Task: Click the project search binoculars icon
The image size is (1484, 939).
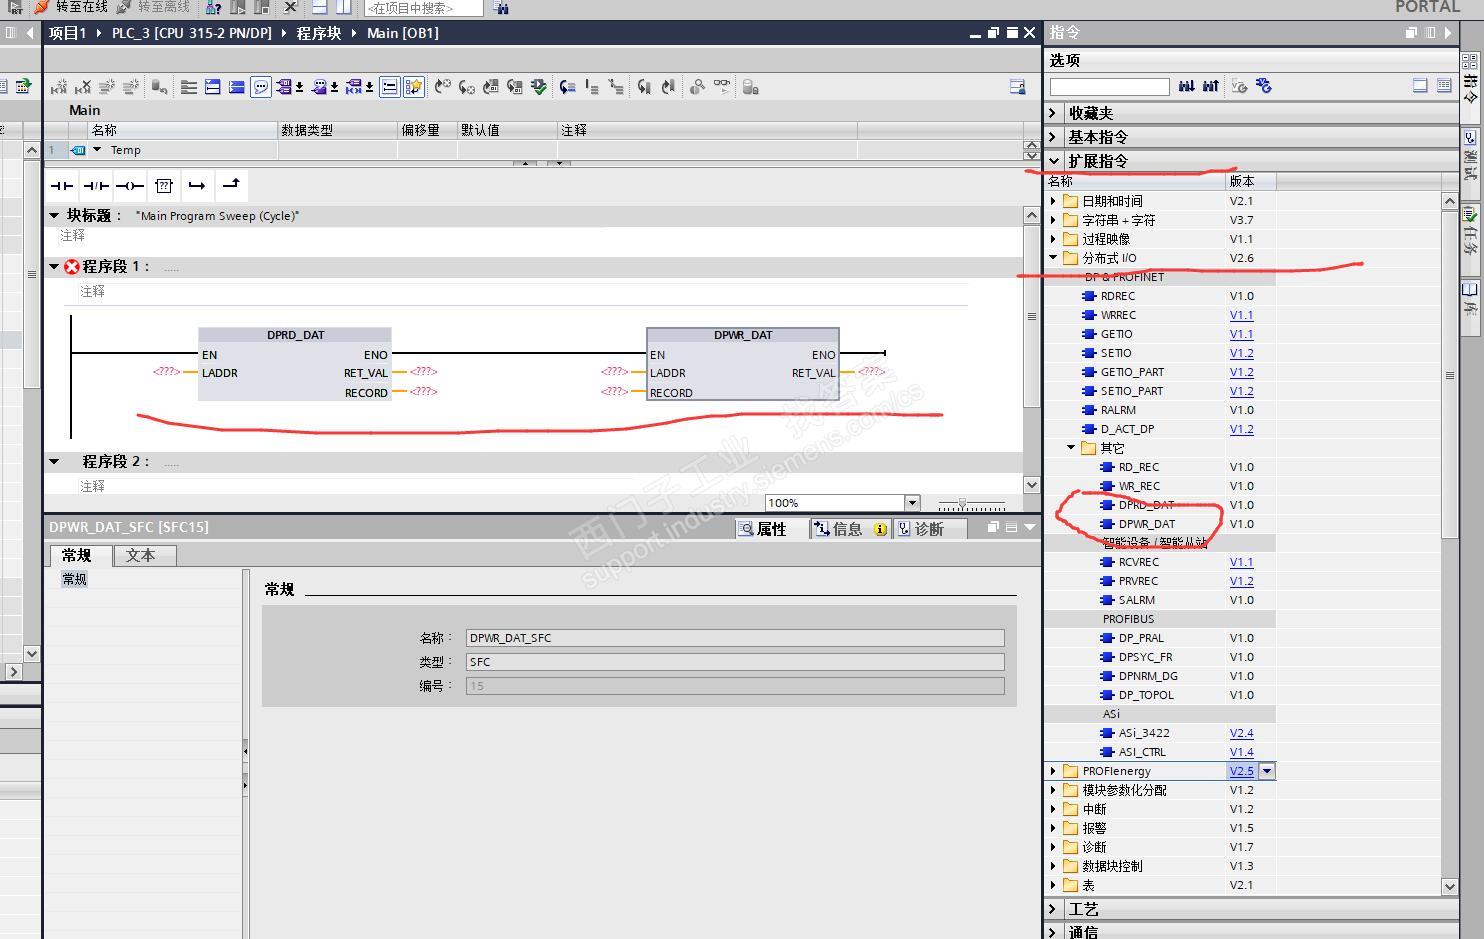Action: (x=501, y=8)
